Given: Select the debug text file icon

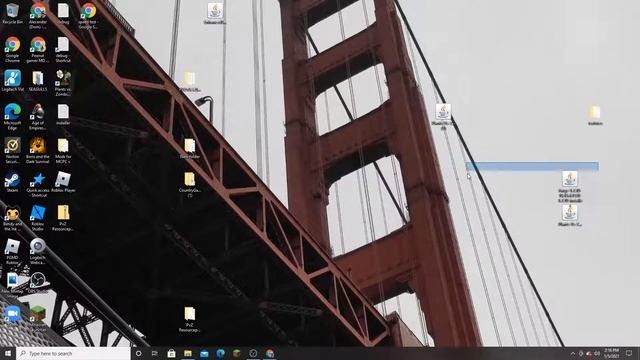Looking at the screenshot, I should (x=63, y=13).
